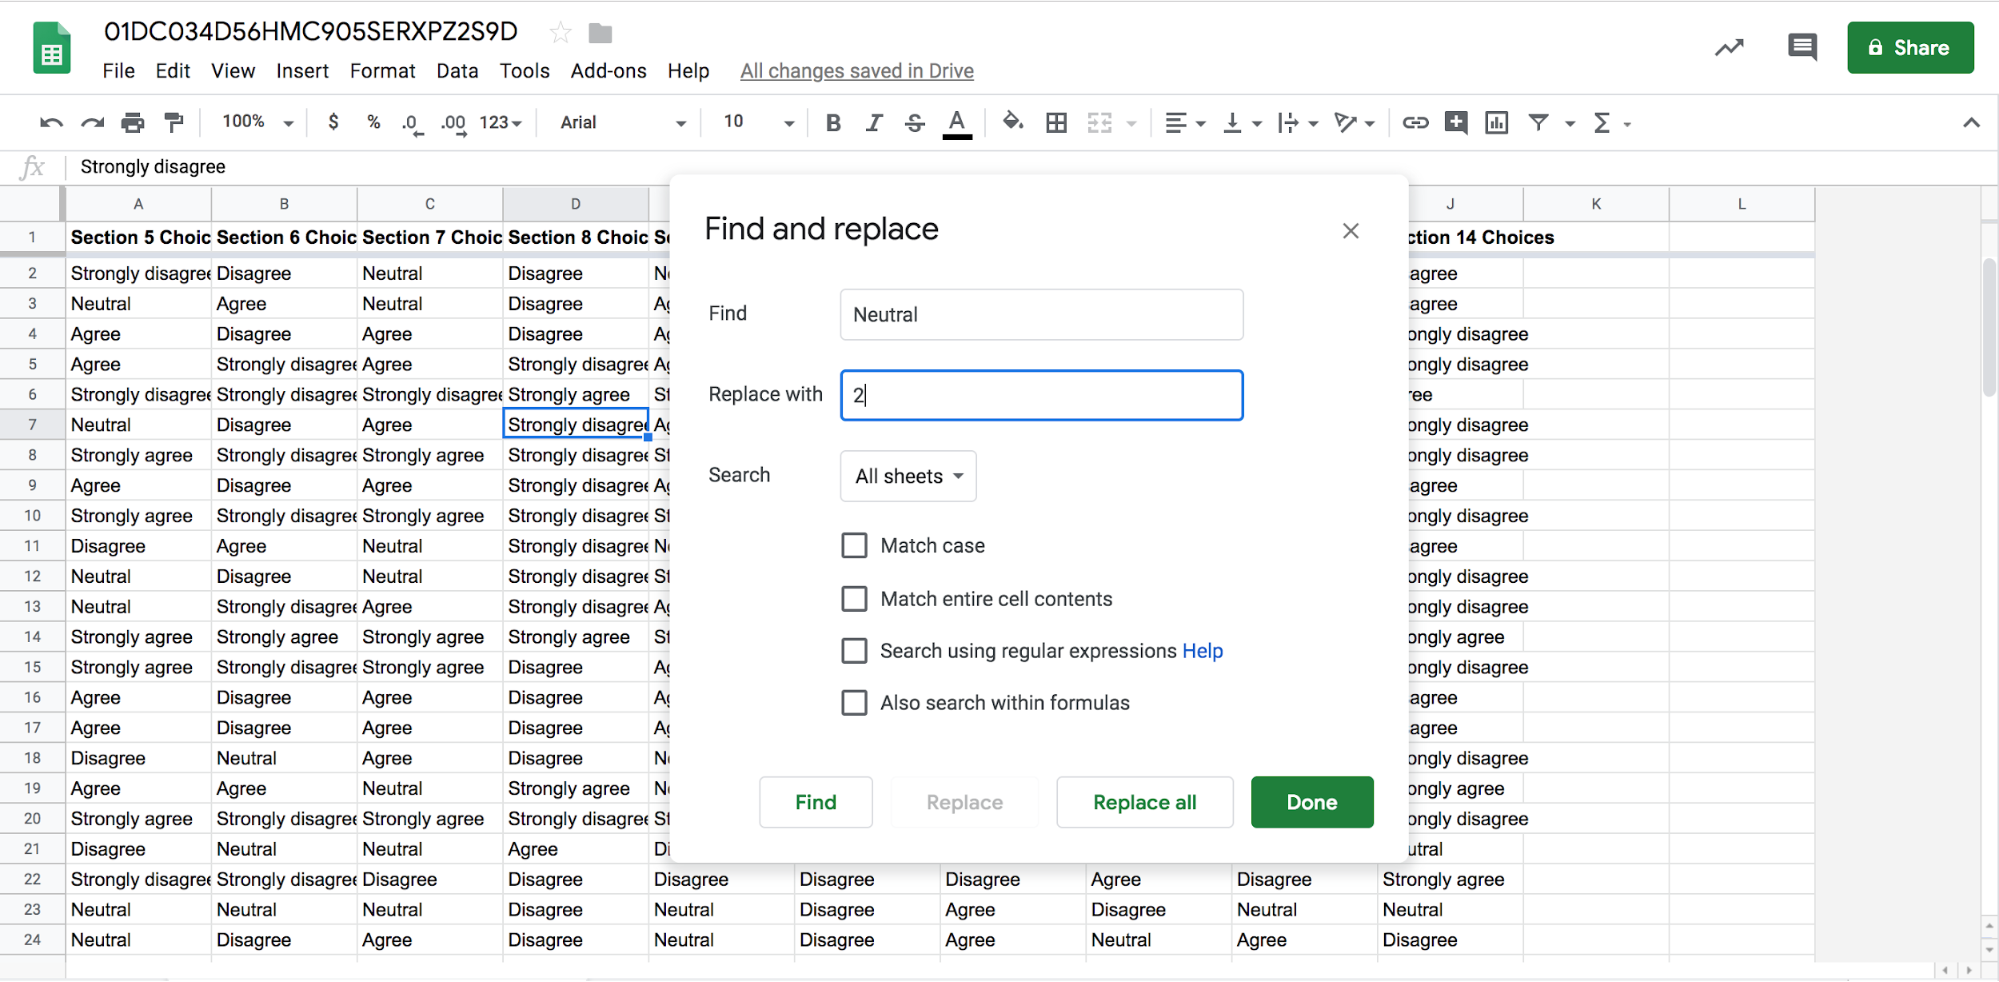Click the insert link icon
This screenshot has height=982, width=1999.
click(x=1414, y=123)
